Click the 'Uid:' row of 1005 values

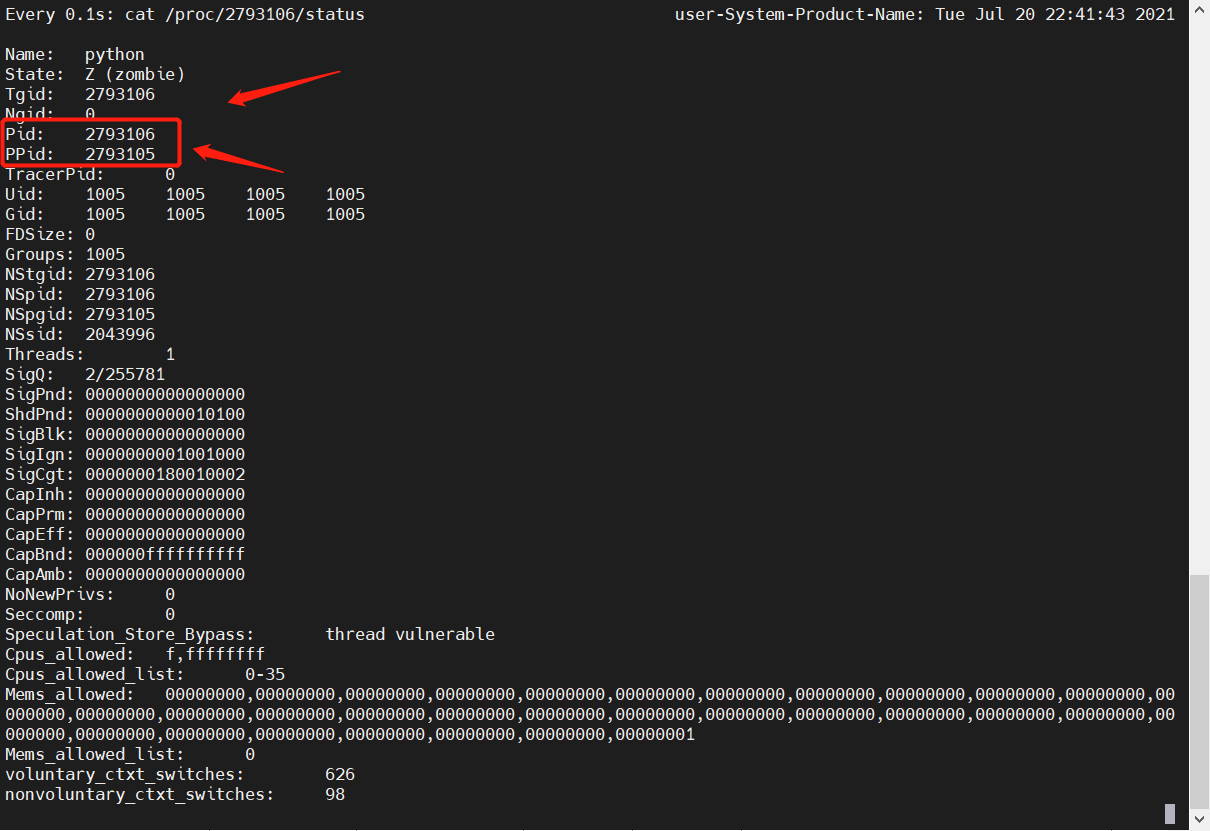pos(185,194)
